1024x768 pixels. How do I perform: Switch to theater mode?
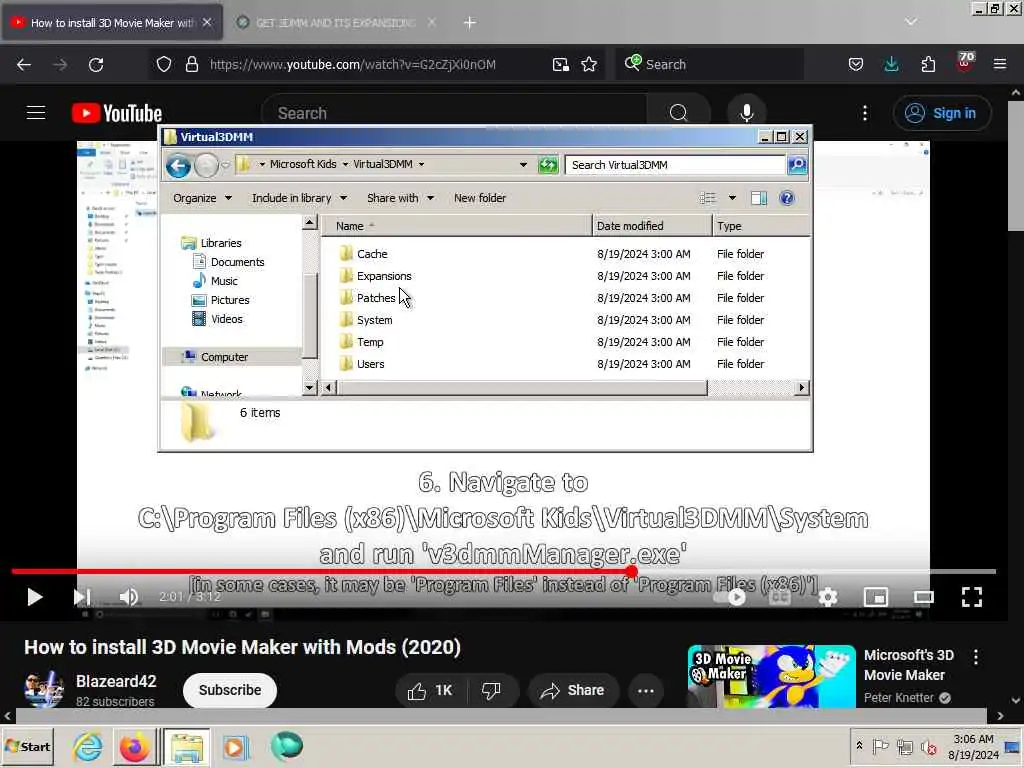coord(923,597)
